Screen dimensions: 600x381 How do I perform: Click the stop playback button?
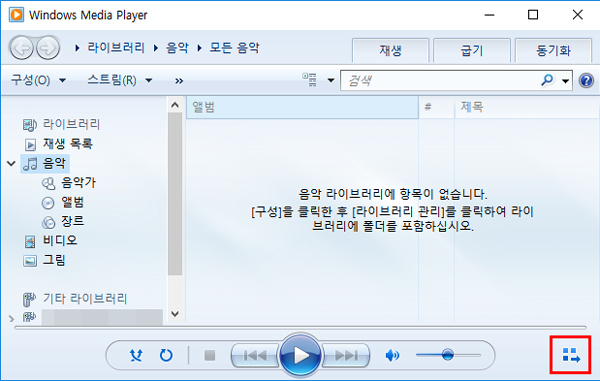(210, 356)
